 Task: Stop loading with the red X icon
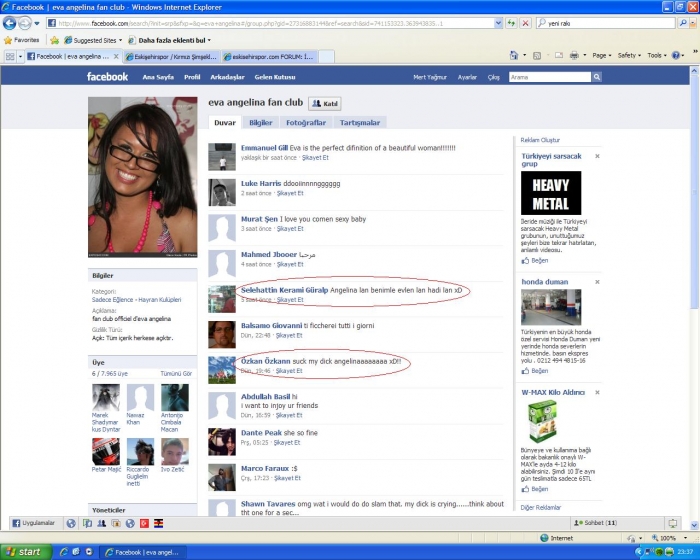pyautogui.click(x=525, y=23)
